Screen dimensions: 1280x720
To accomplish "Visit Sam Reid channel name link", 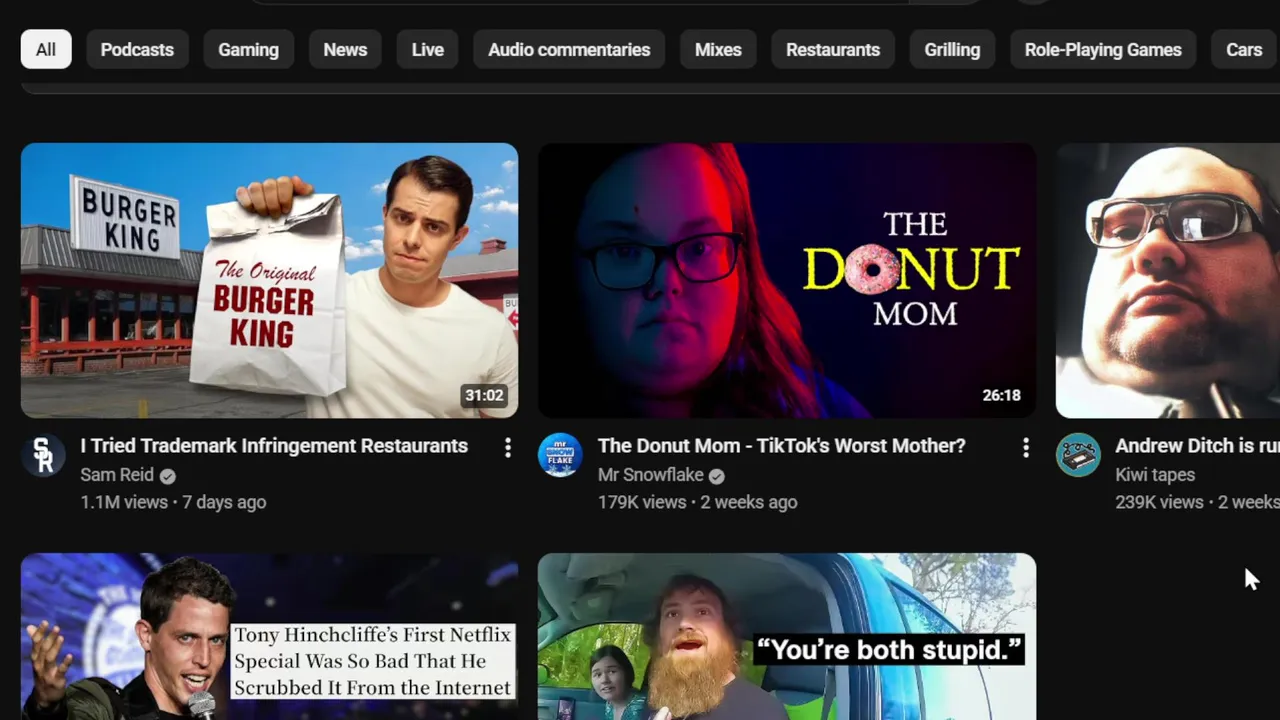I will (117, 475).
